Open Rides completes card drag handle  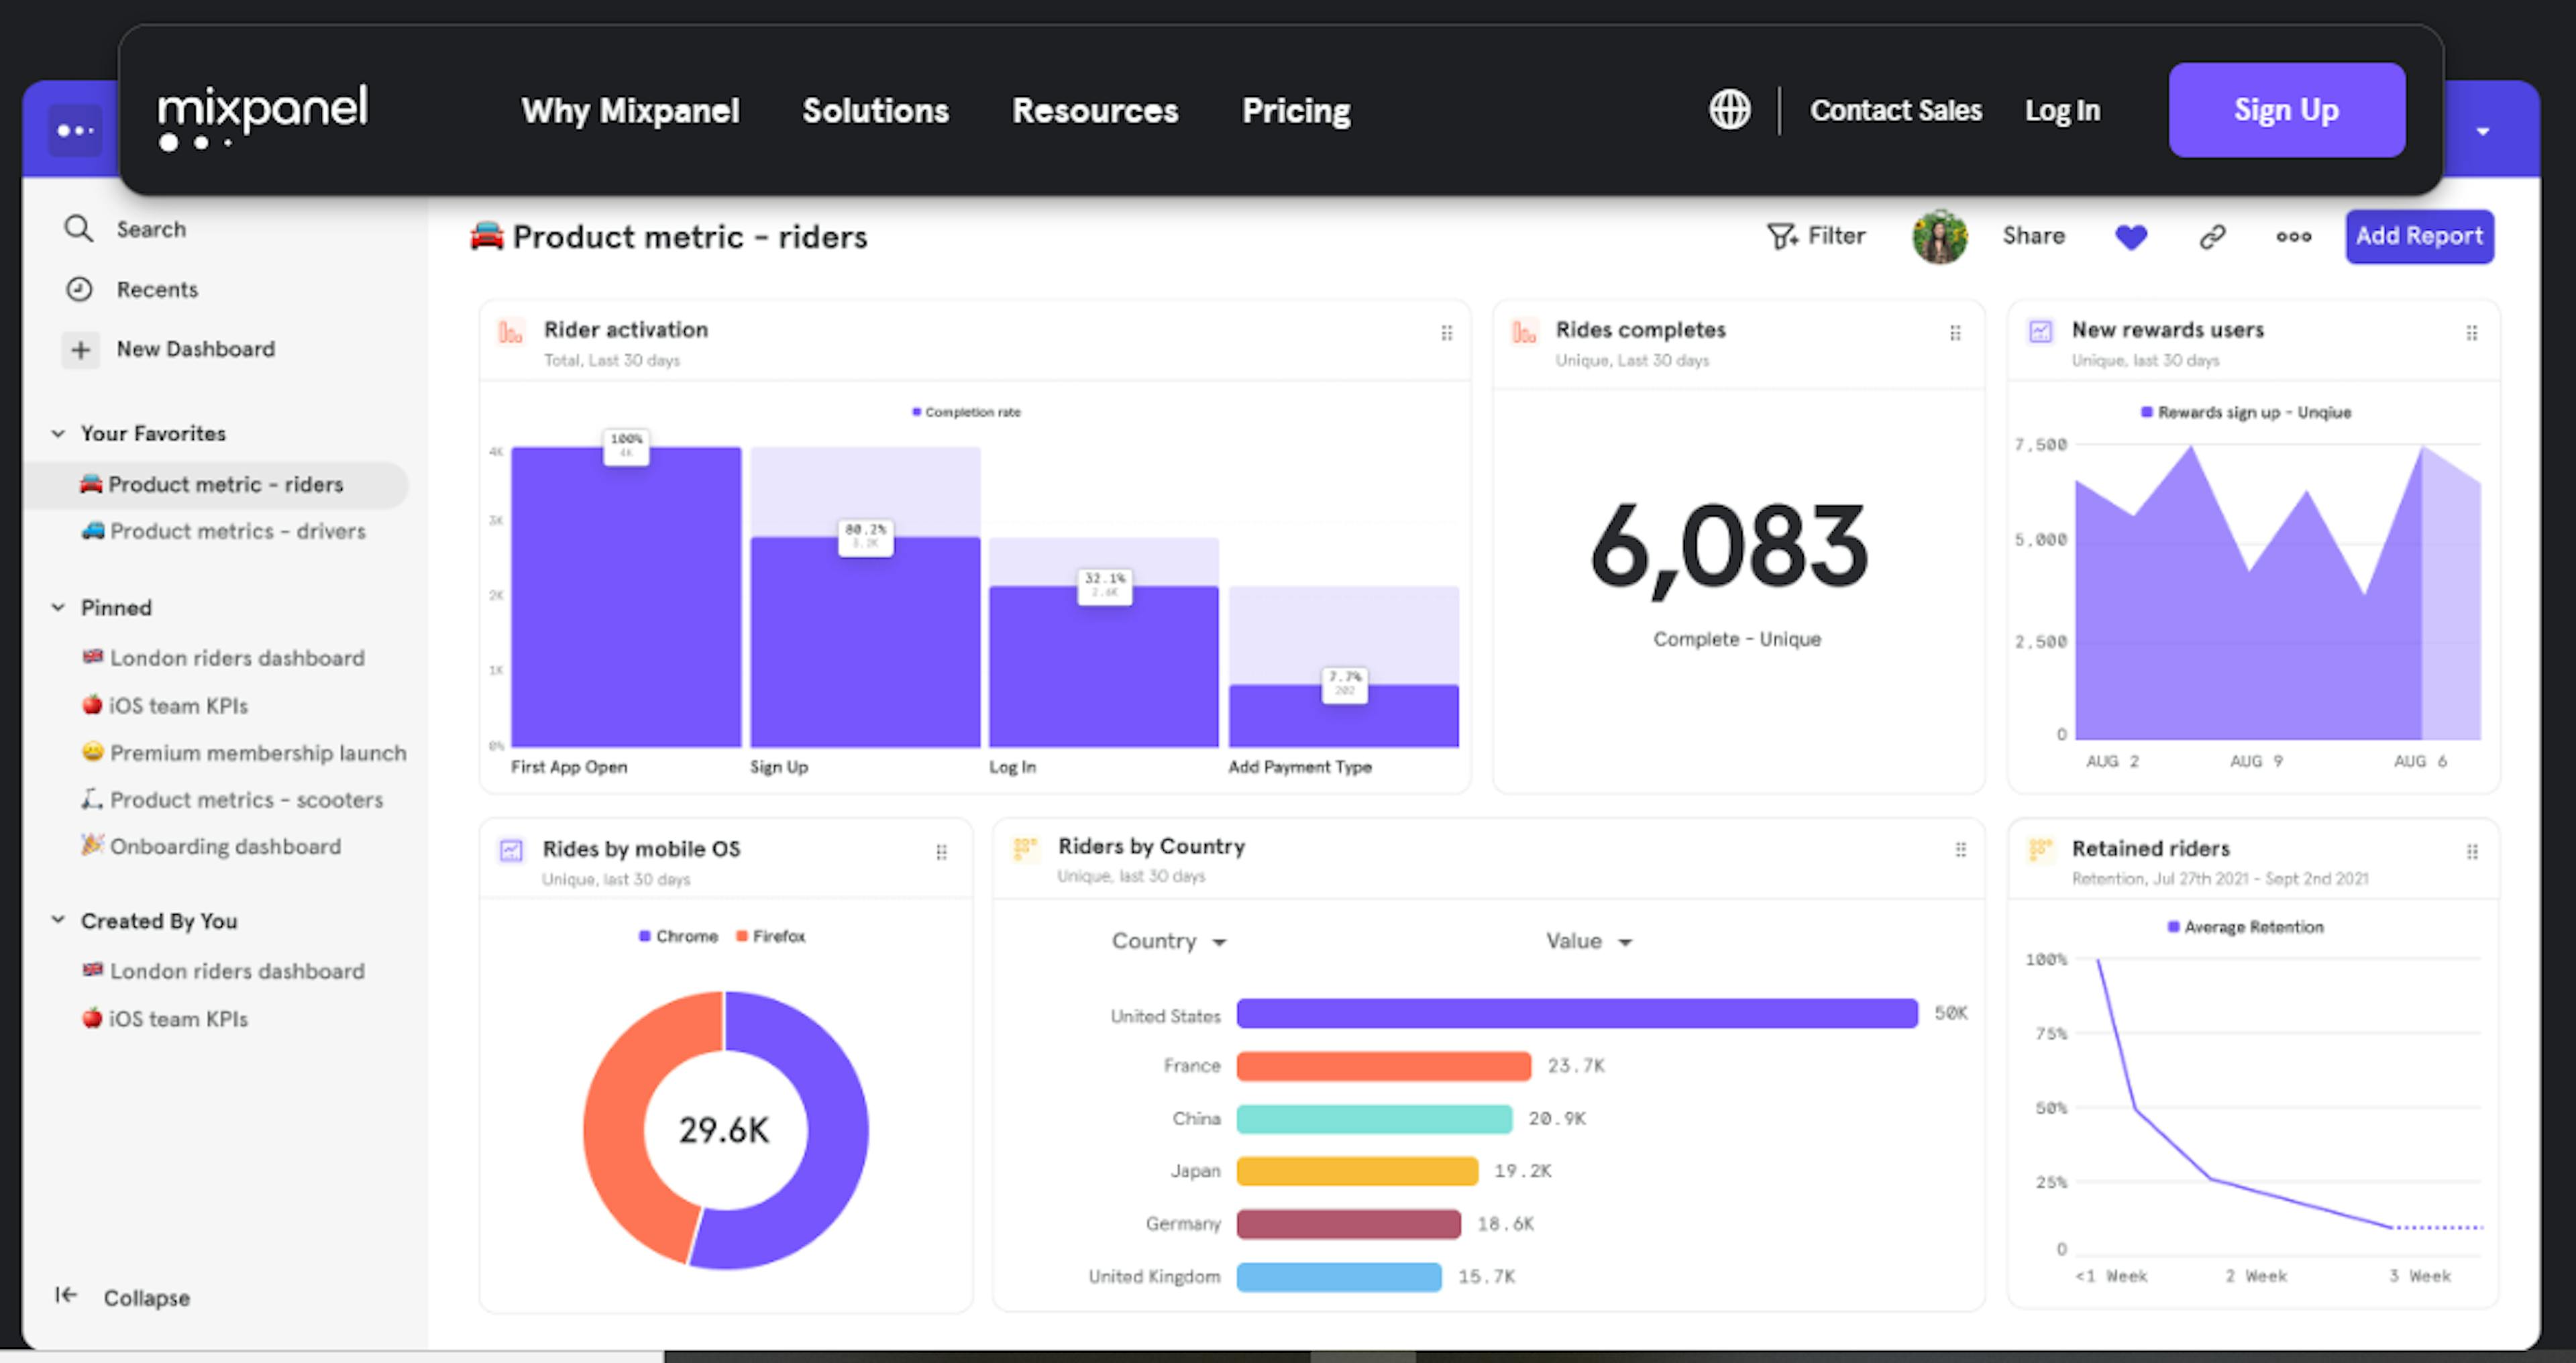tap(1955, 333)
